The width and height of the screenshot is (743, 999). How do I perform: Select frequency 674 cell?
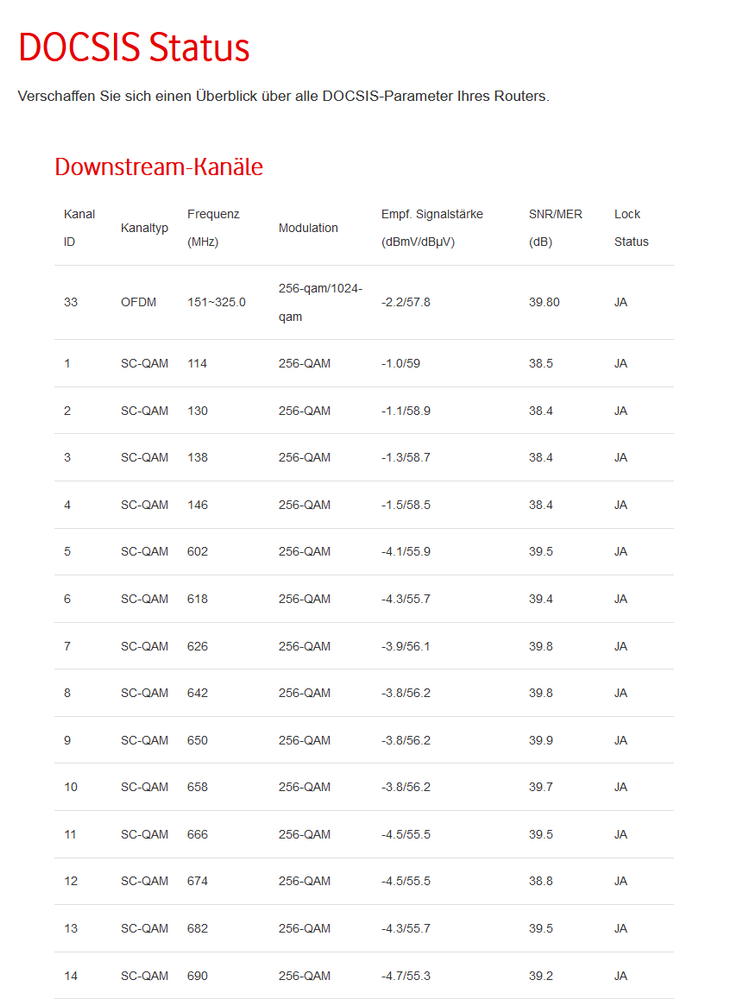click(x=198, y=881)
